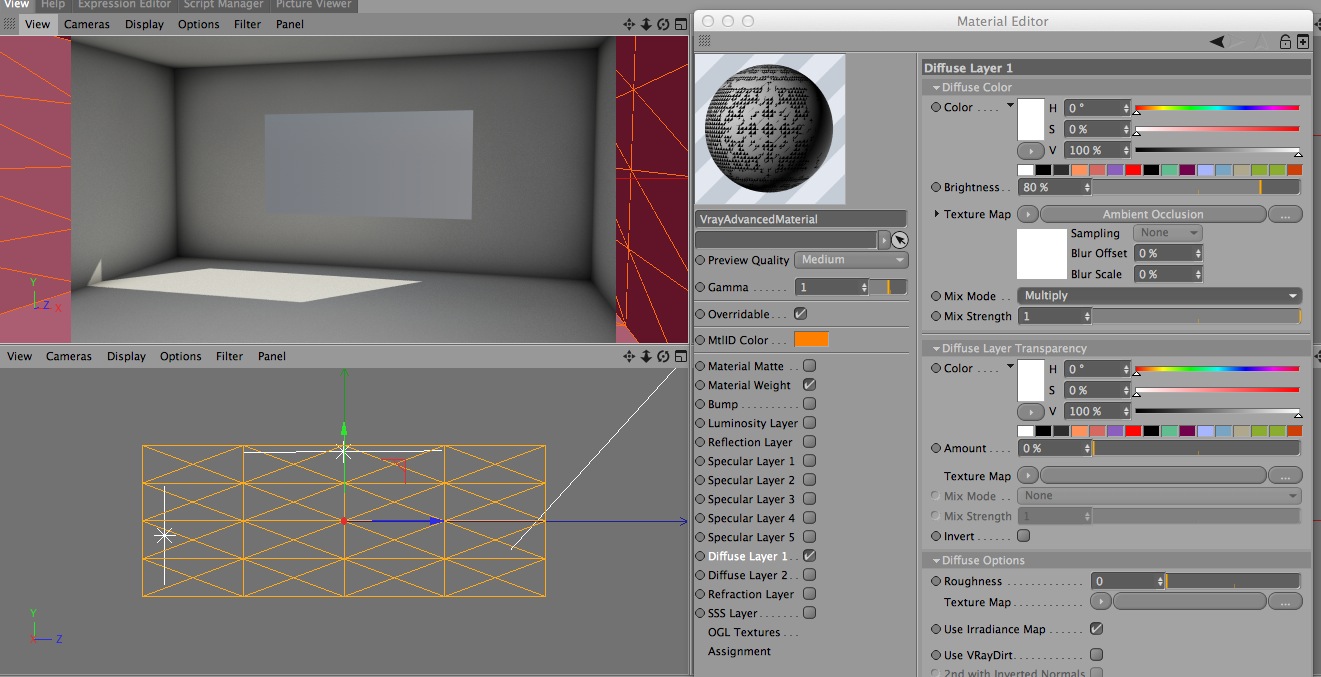Click the Roughness Texture Map ellipsis button
The image size is (1321, 677).
point(1285,602)
